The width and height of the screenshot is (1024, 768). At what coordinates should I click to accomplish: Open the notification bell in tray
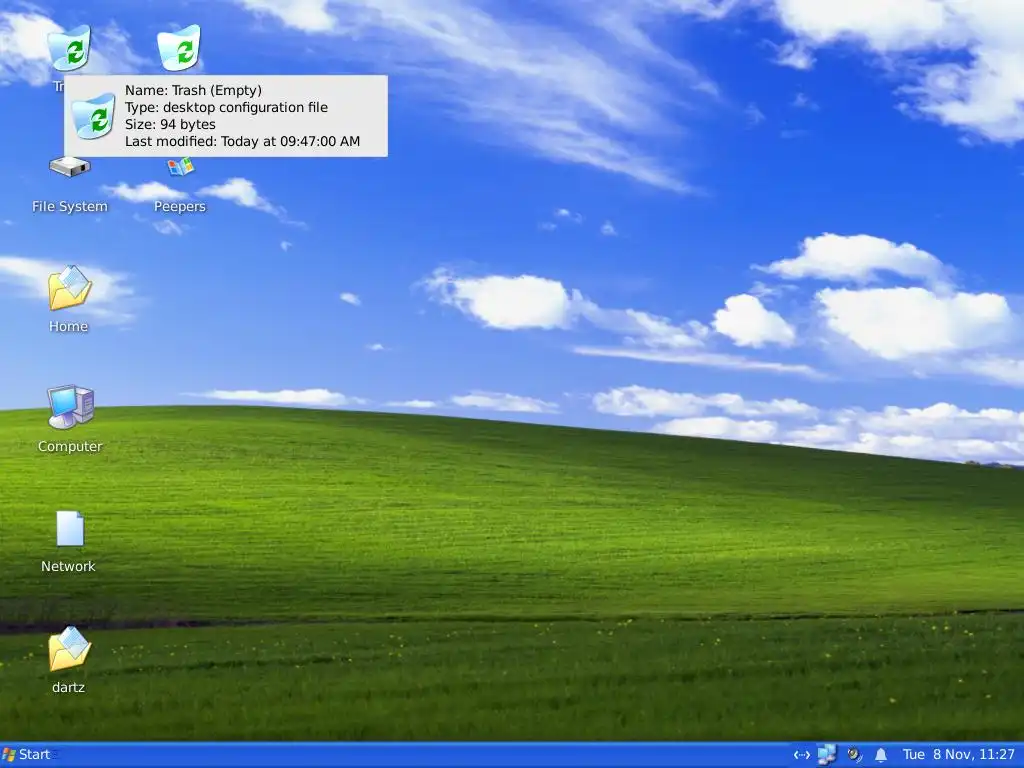coord(880,755)
